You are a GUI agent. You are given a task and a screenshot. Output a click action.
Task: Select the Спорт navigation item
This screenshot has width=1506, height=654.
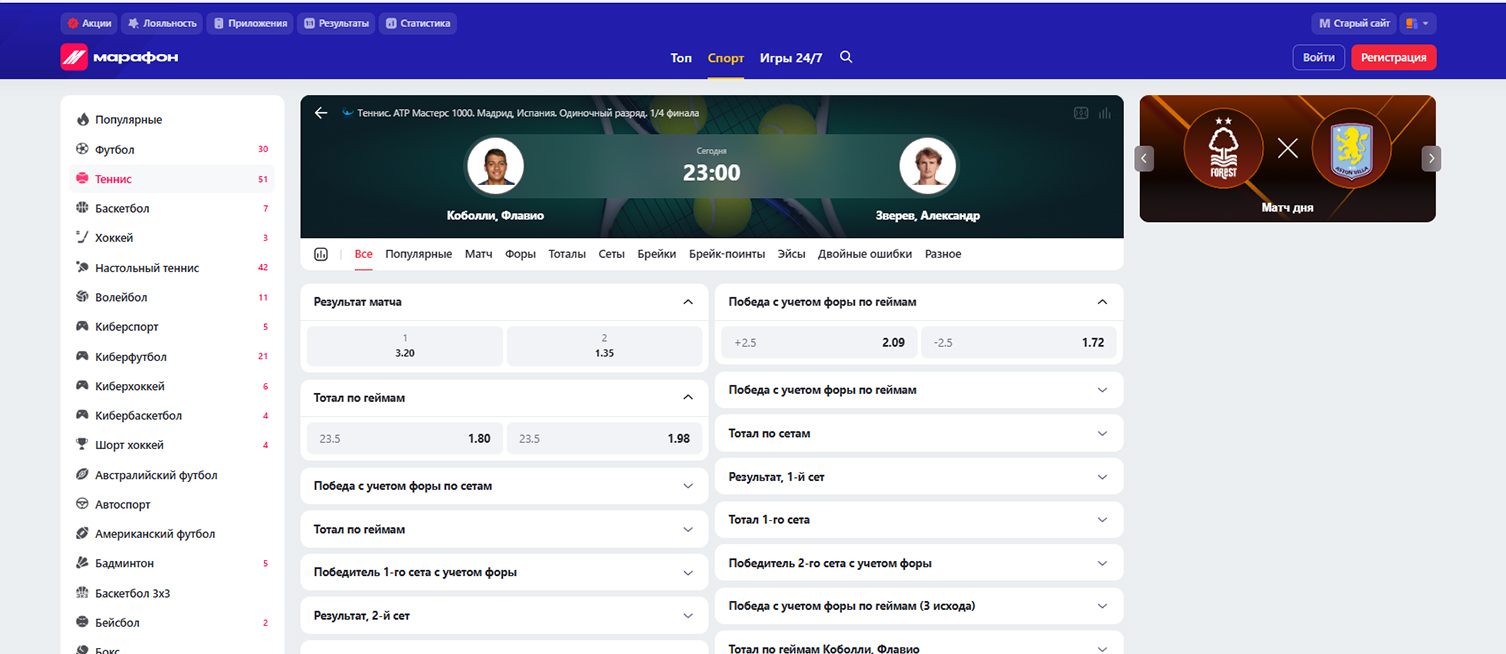point(726,58)
